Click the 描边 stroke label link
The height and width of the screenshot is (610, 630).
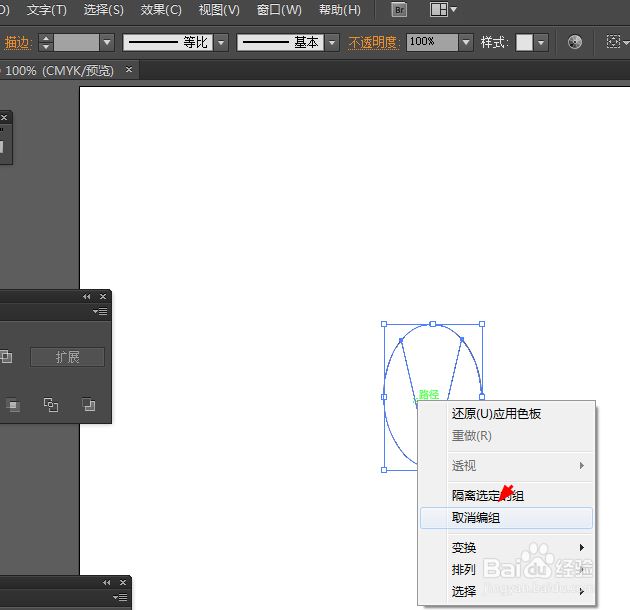click(18, 42)
